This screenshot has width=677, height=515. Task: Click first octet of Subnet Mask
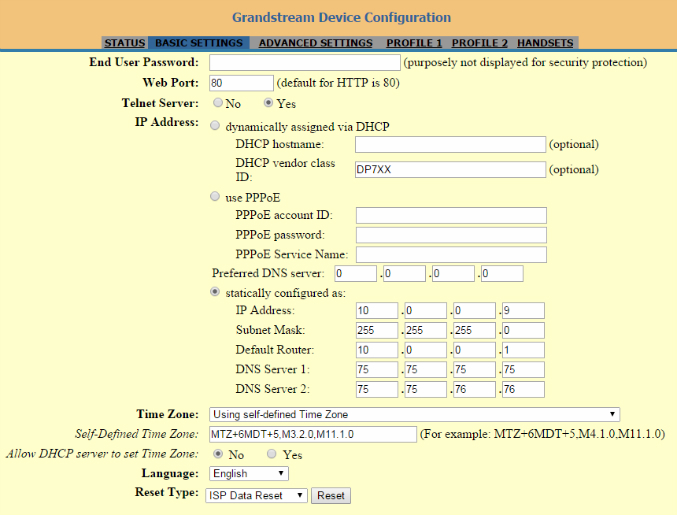click(x=377, y=330)
